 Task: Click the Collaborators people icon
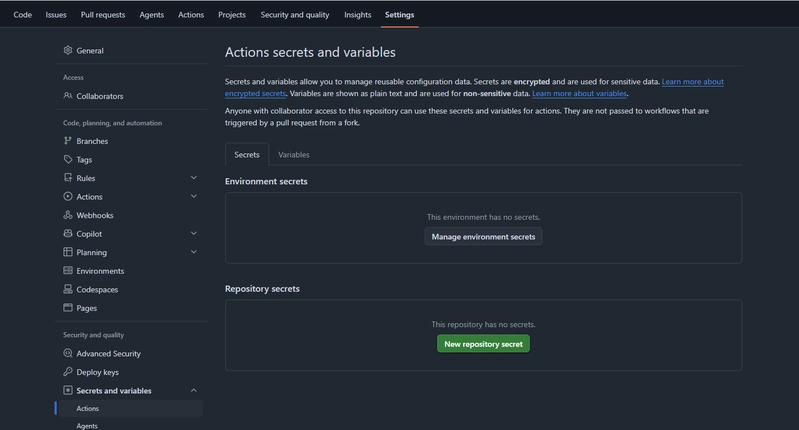68,95
